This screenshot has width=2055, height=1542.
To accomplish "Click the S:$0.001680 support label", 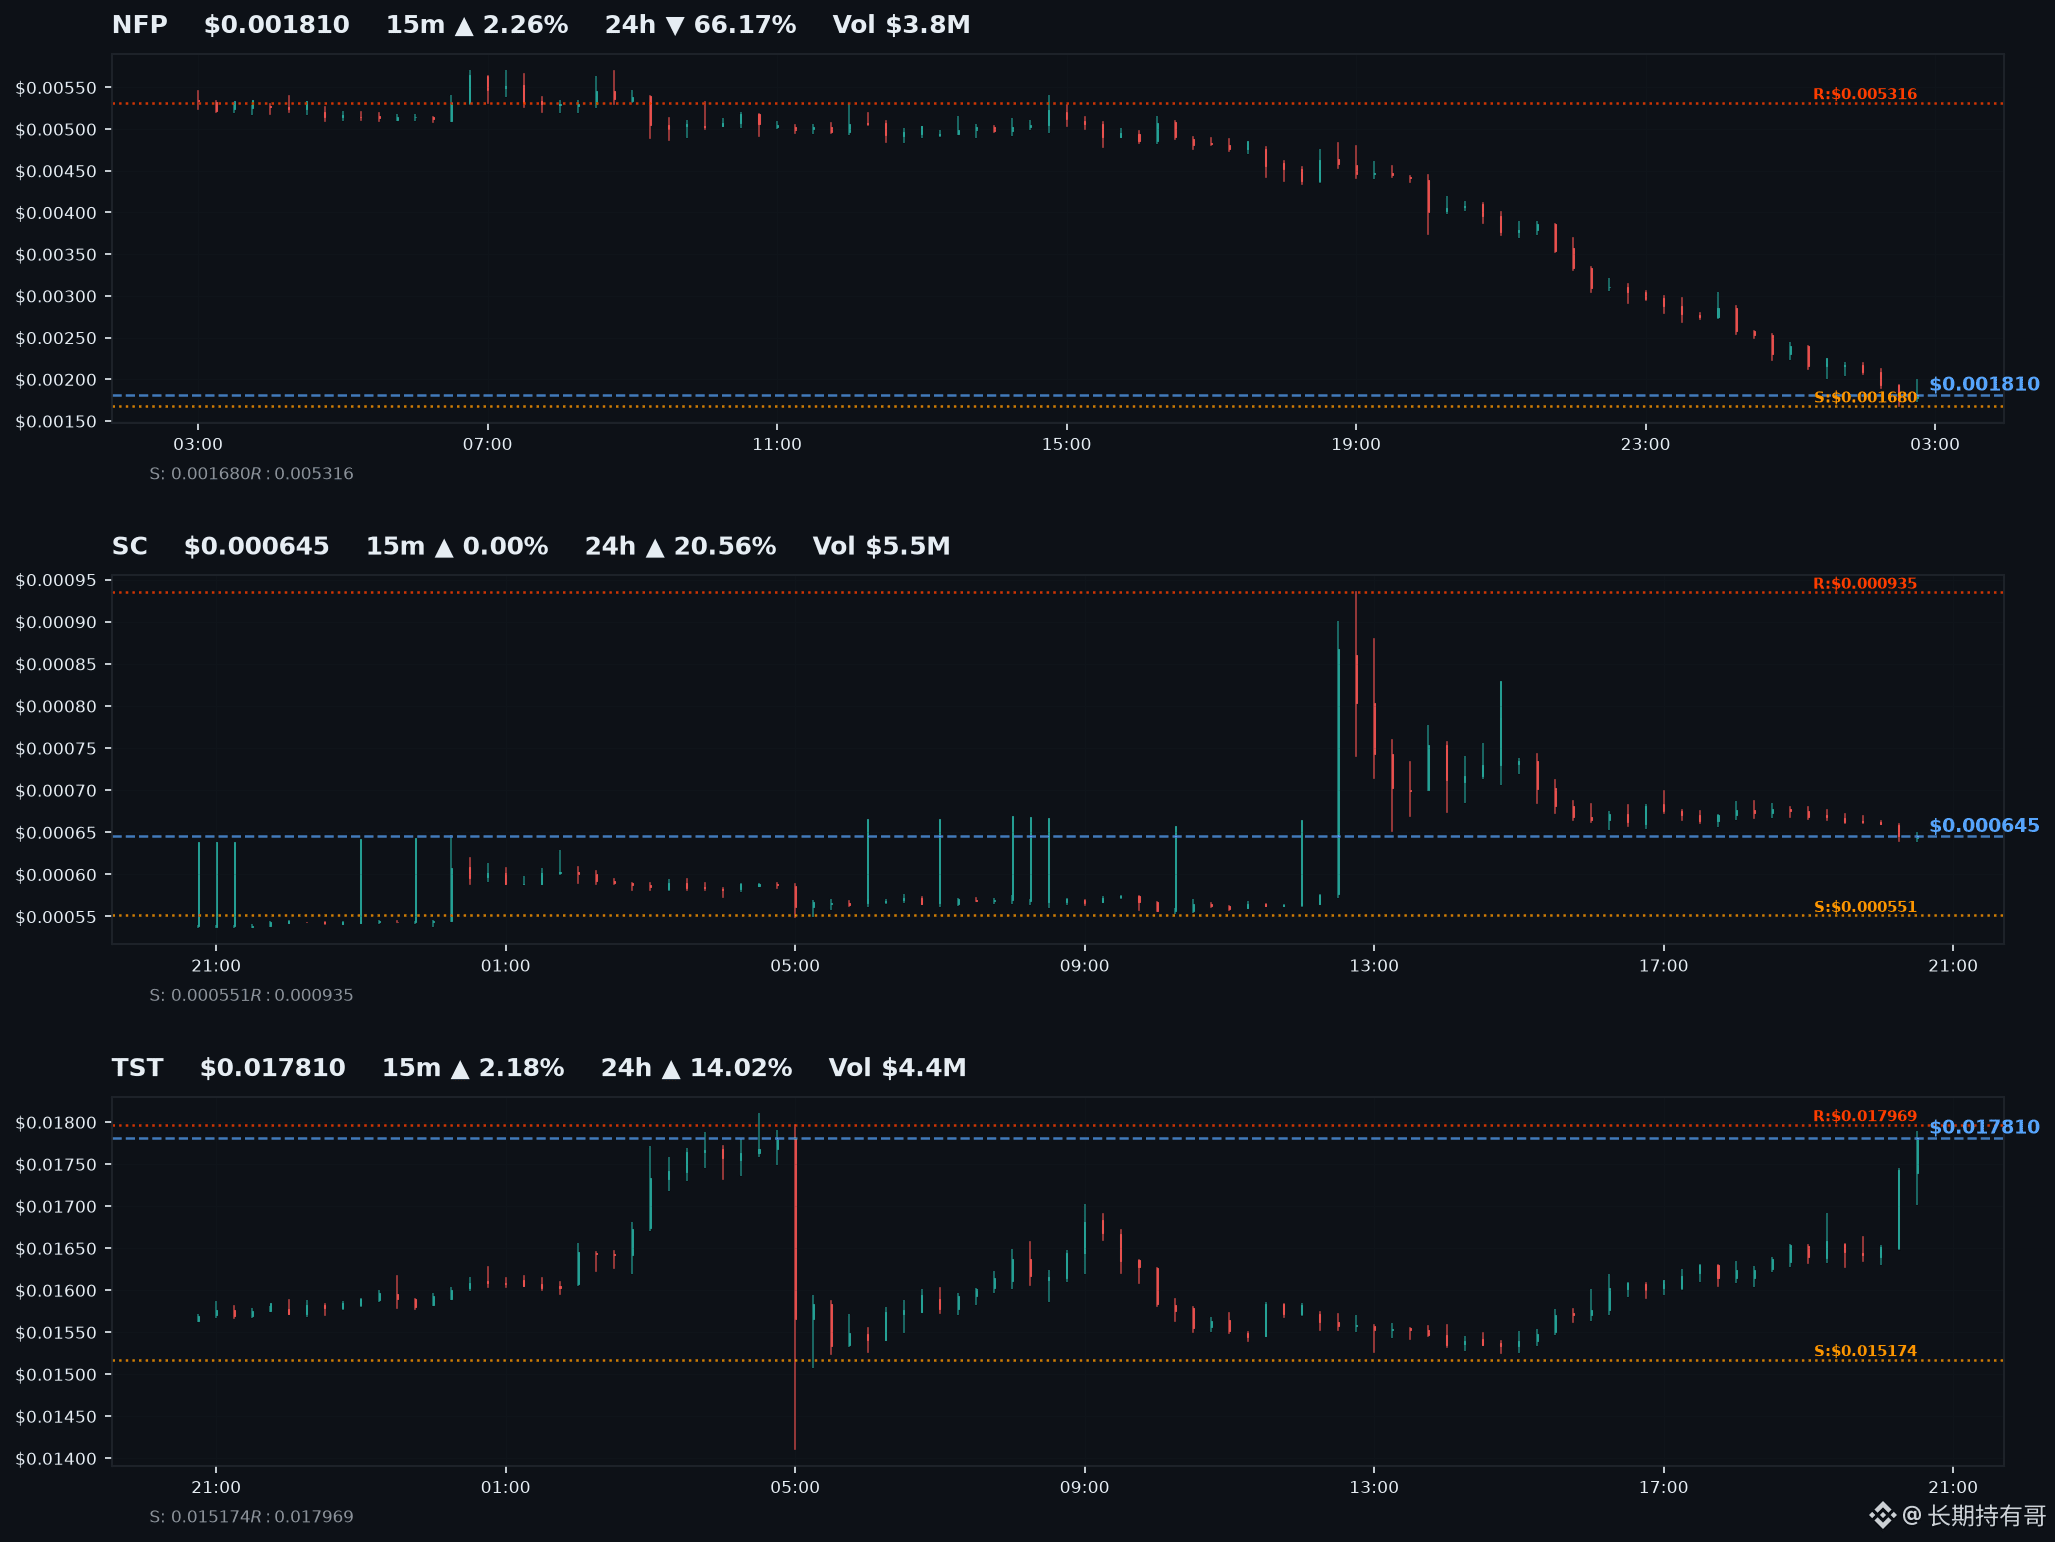I will 1865,397.
